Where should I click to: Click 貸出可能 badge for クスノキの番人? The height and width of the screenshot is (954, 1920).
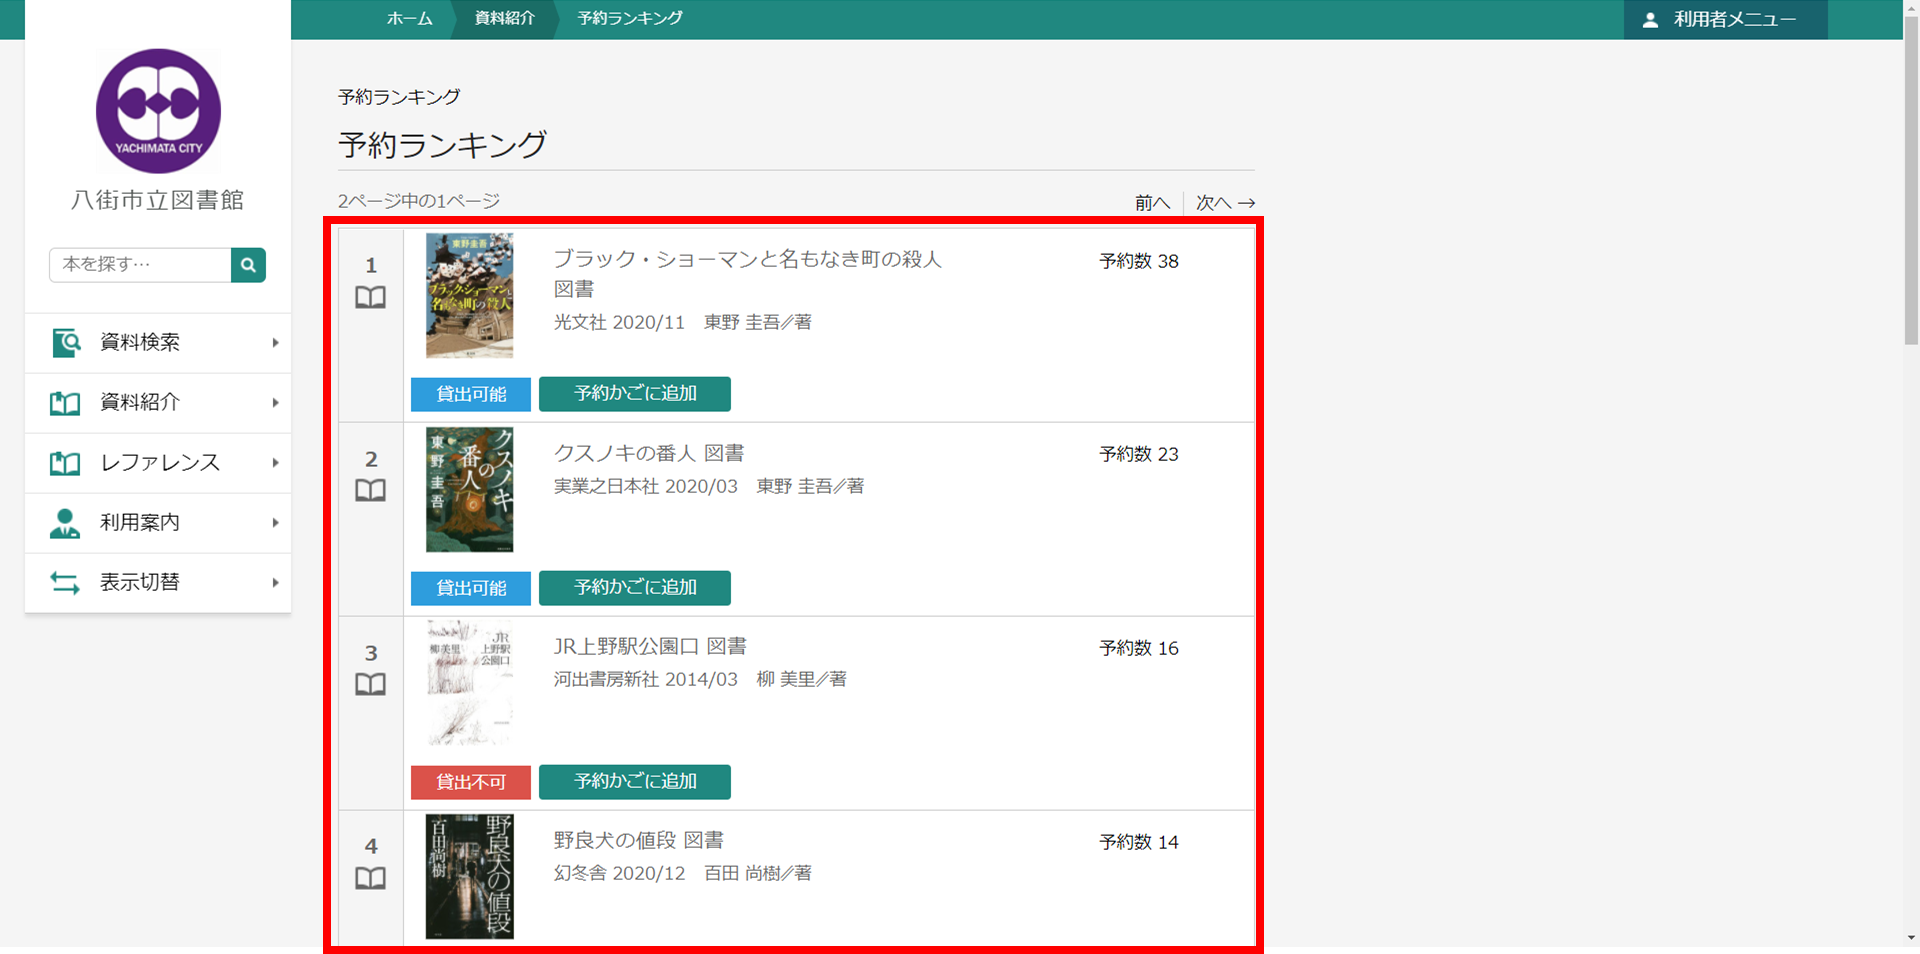[x=471, y=588]
